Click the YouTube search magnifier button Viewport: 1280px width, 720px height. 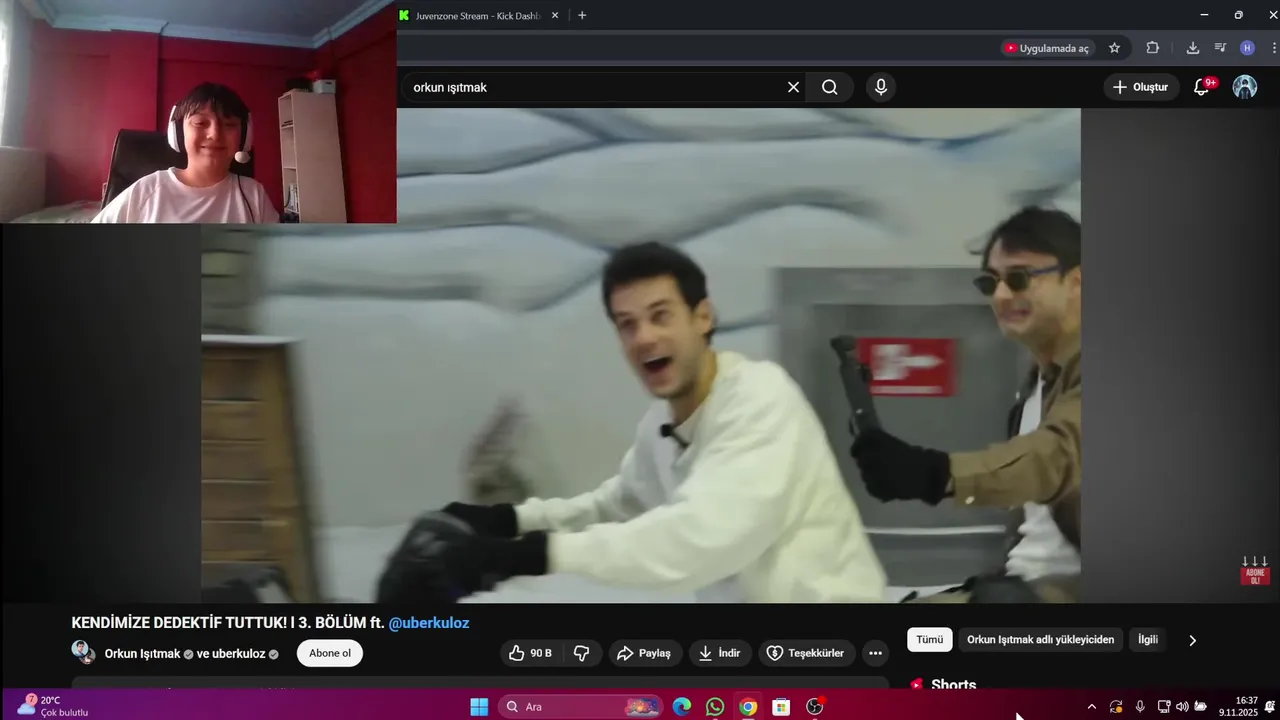(830, 87)
